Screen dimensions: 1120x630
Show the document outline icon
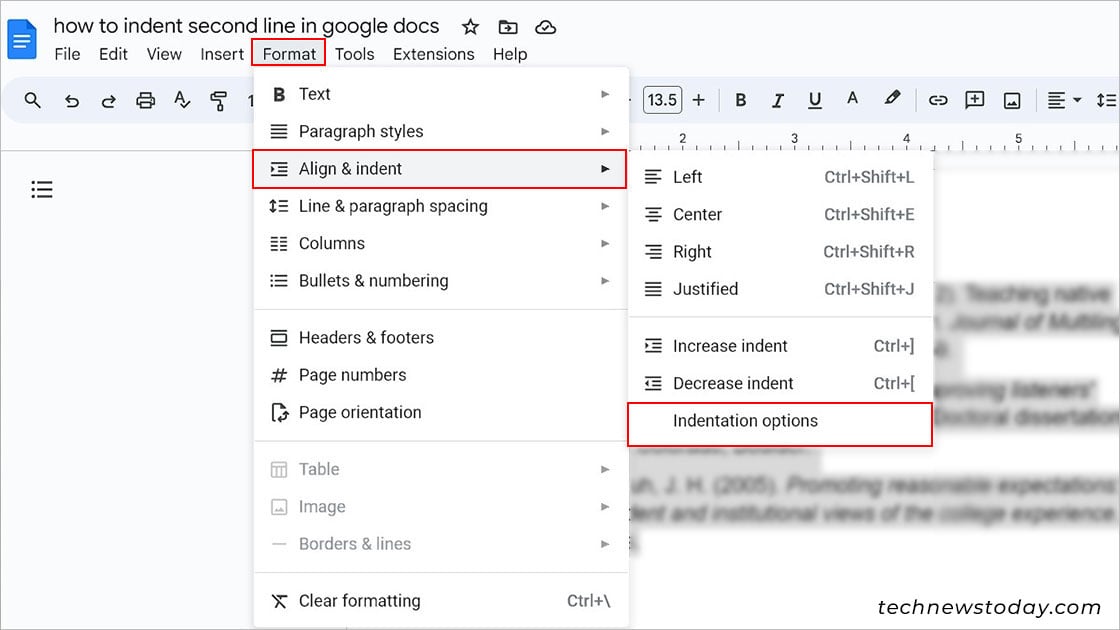pos(41,189)
